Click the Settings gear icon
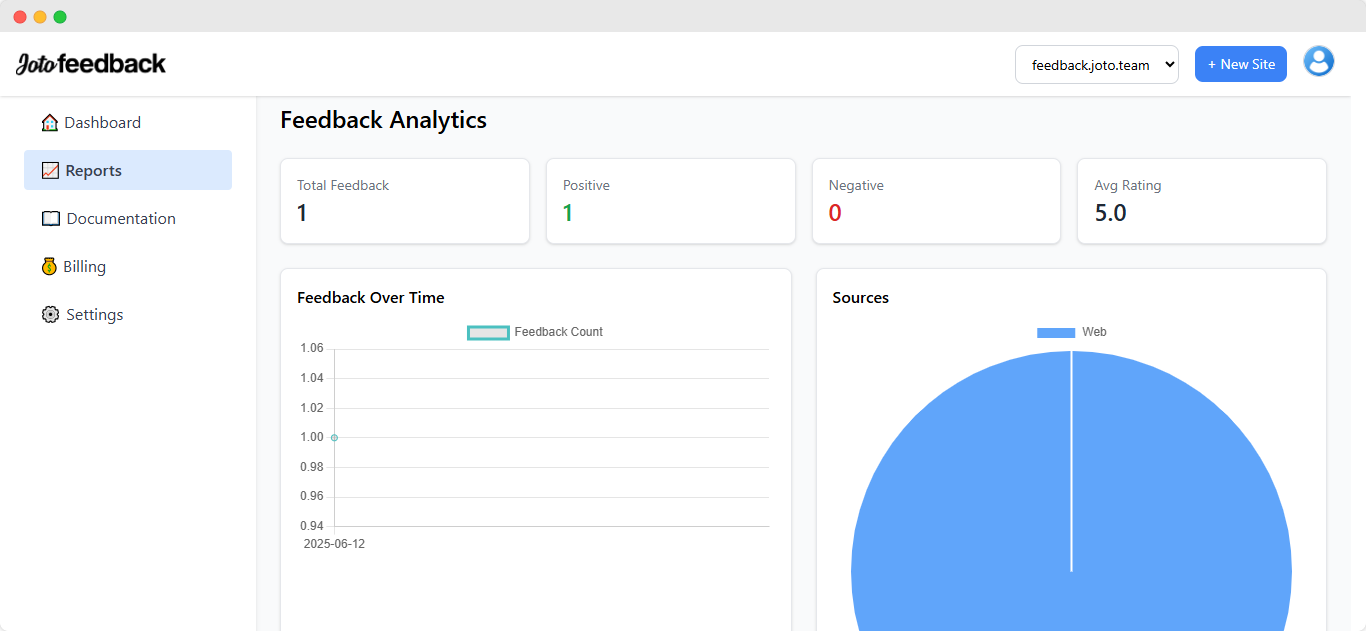The image size is (1366, 631). coord(51,315)
